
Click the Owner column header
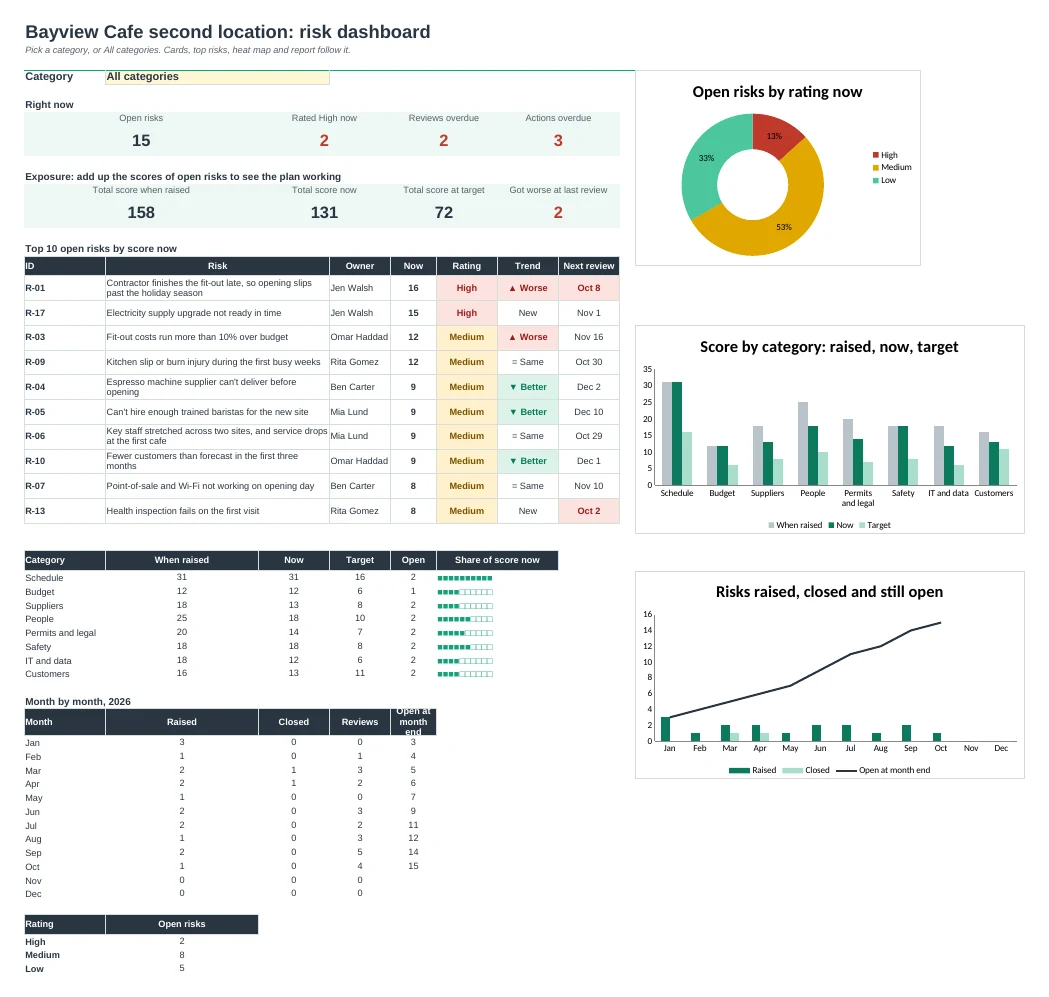pos(360,266)
